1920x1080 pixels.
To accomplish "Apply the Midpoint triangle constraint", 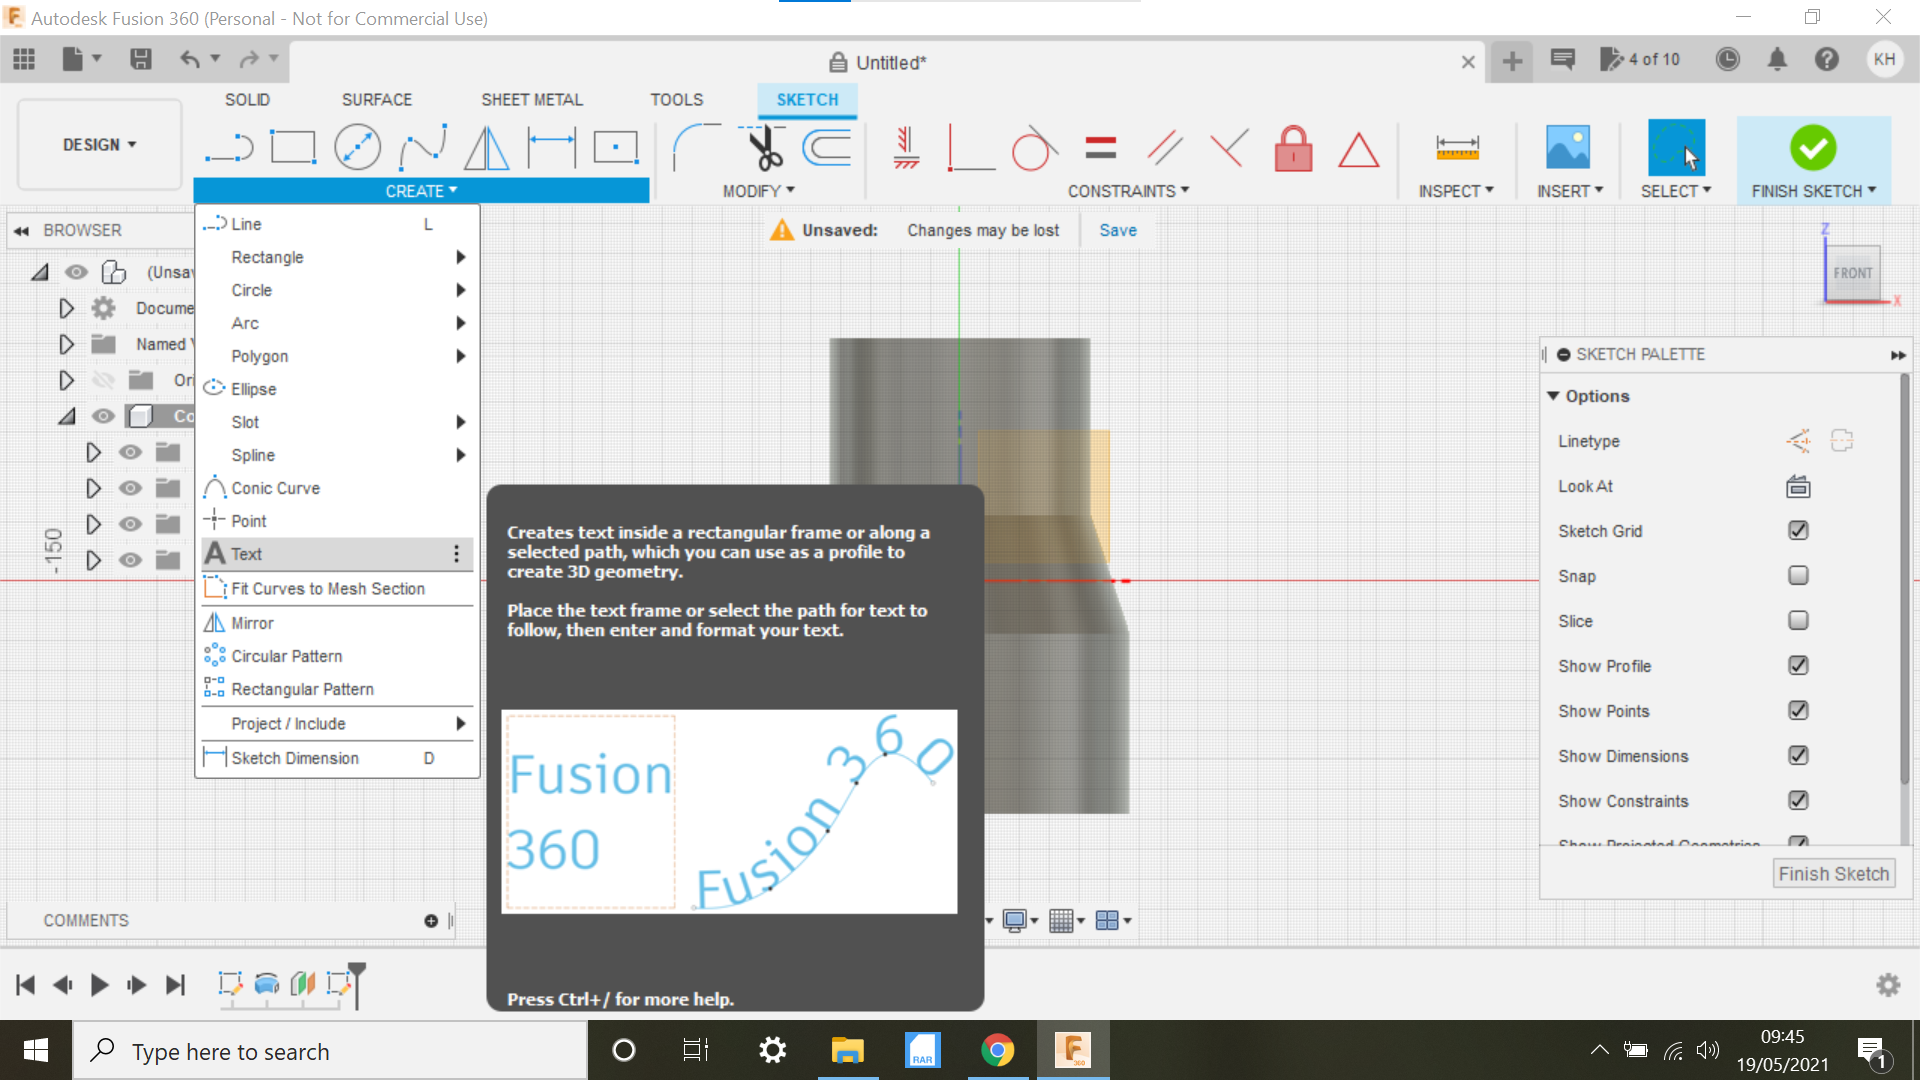I will [x=1358, y=150].
